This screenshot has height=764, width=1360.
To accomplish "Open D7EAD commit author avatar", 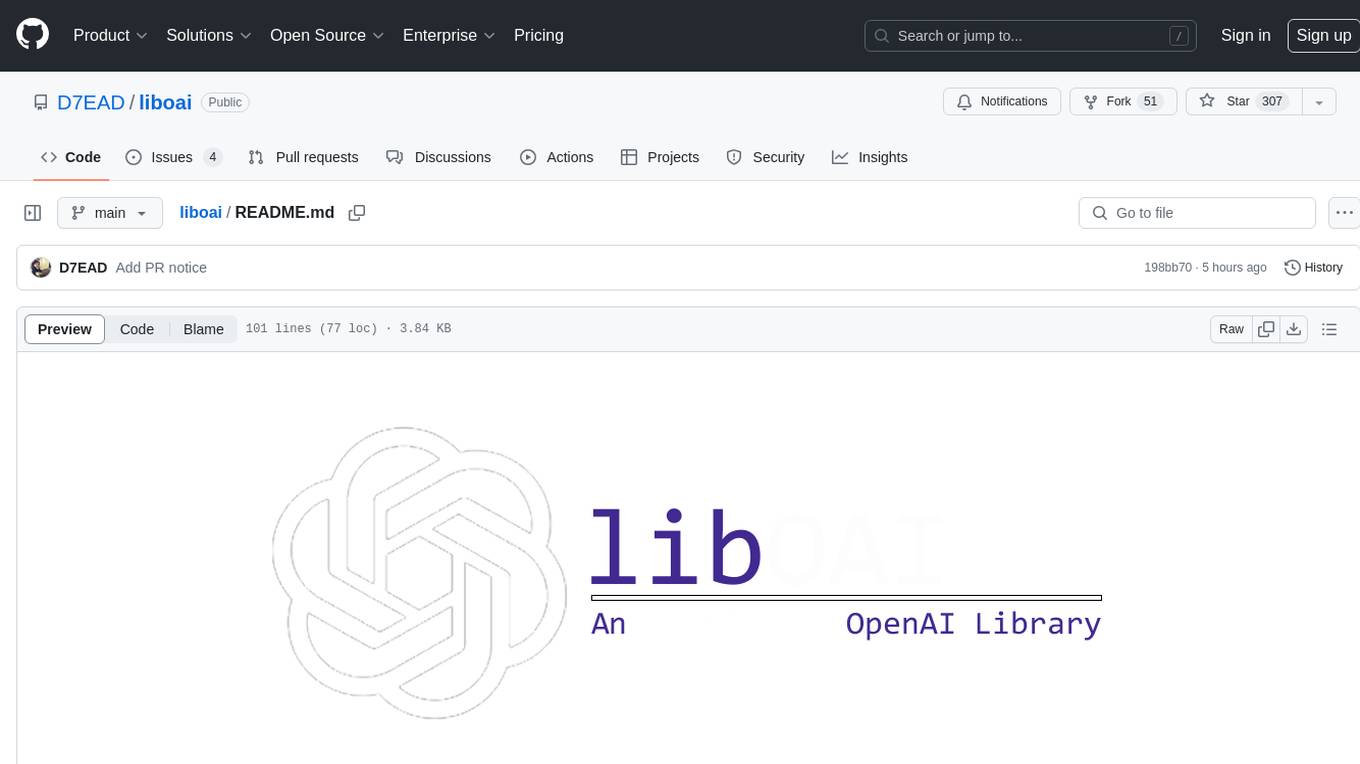I will 41,268.
